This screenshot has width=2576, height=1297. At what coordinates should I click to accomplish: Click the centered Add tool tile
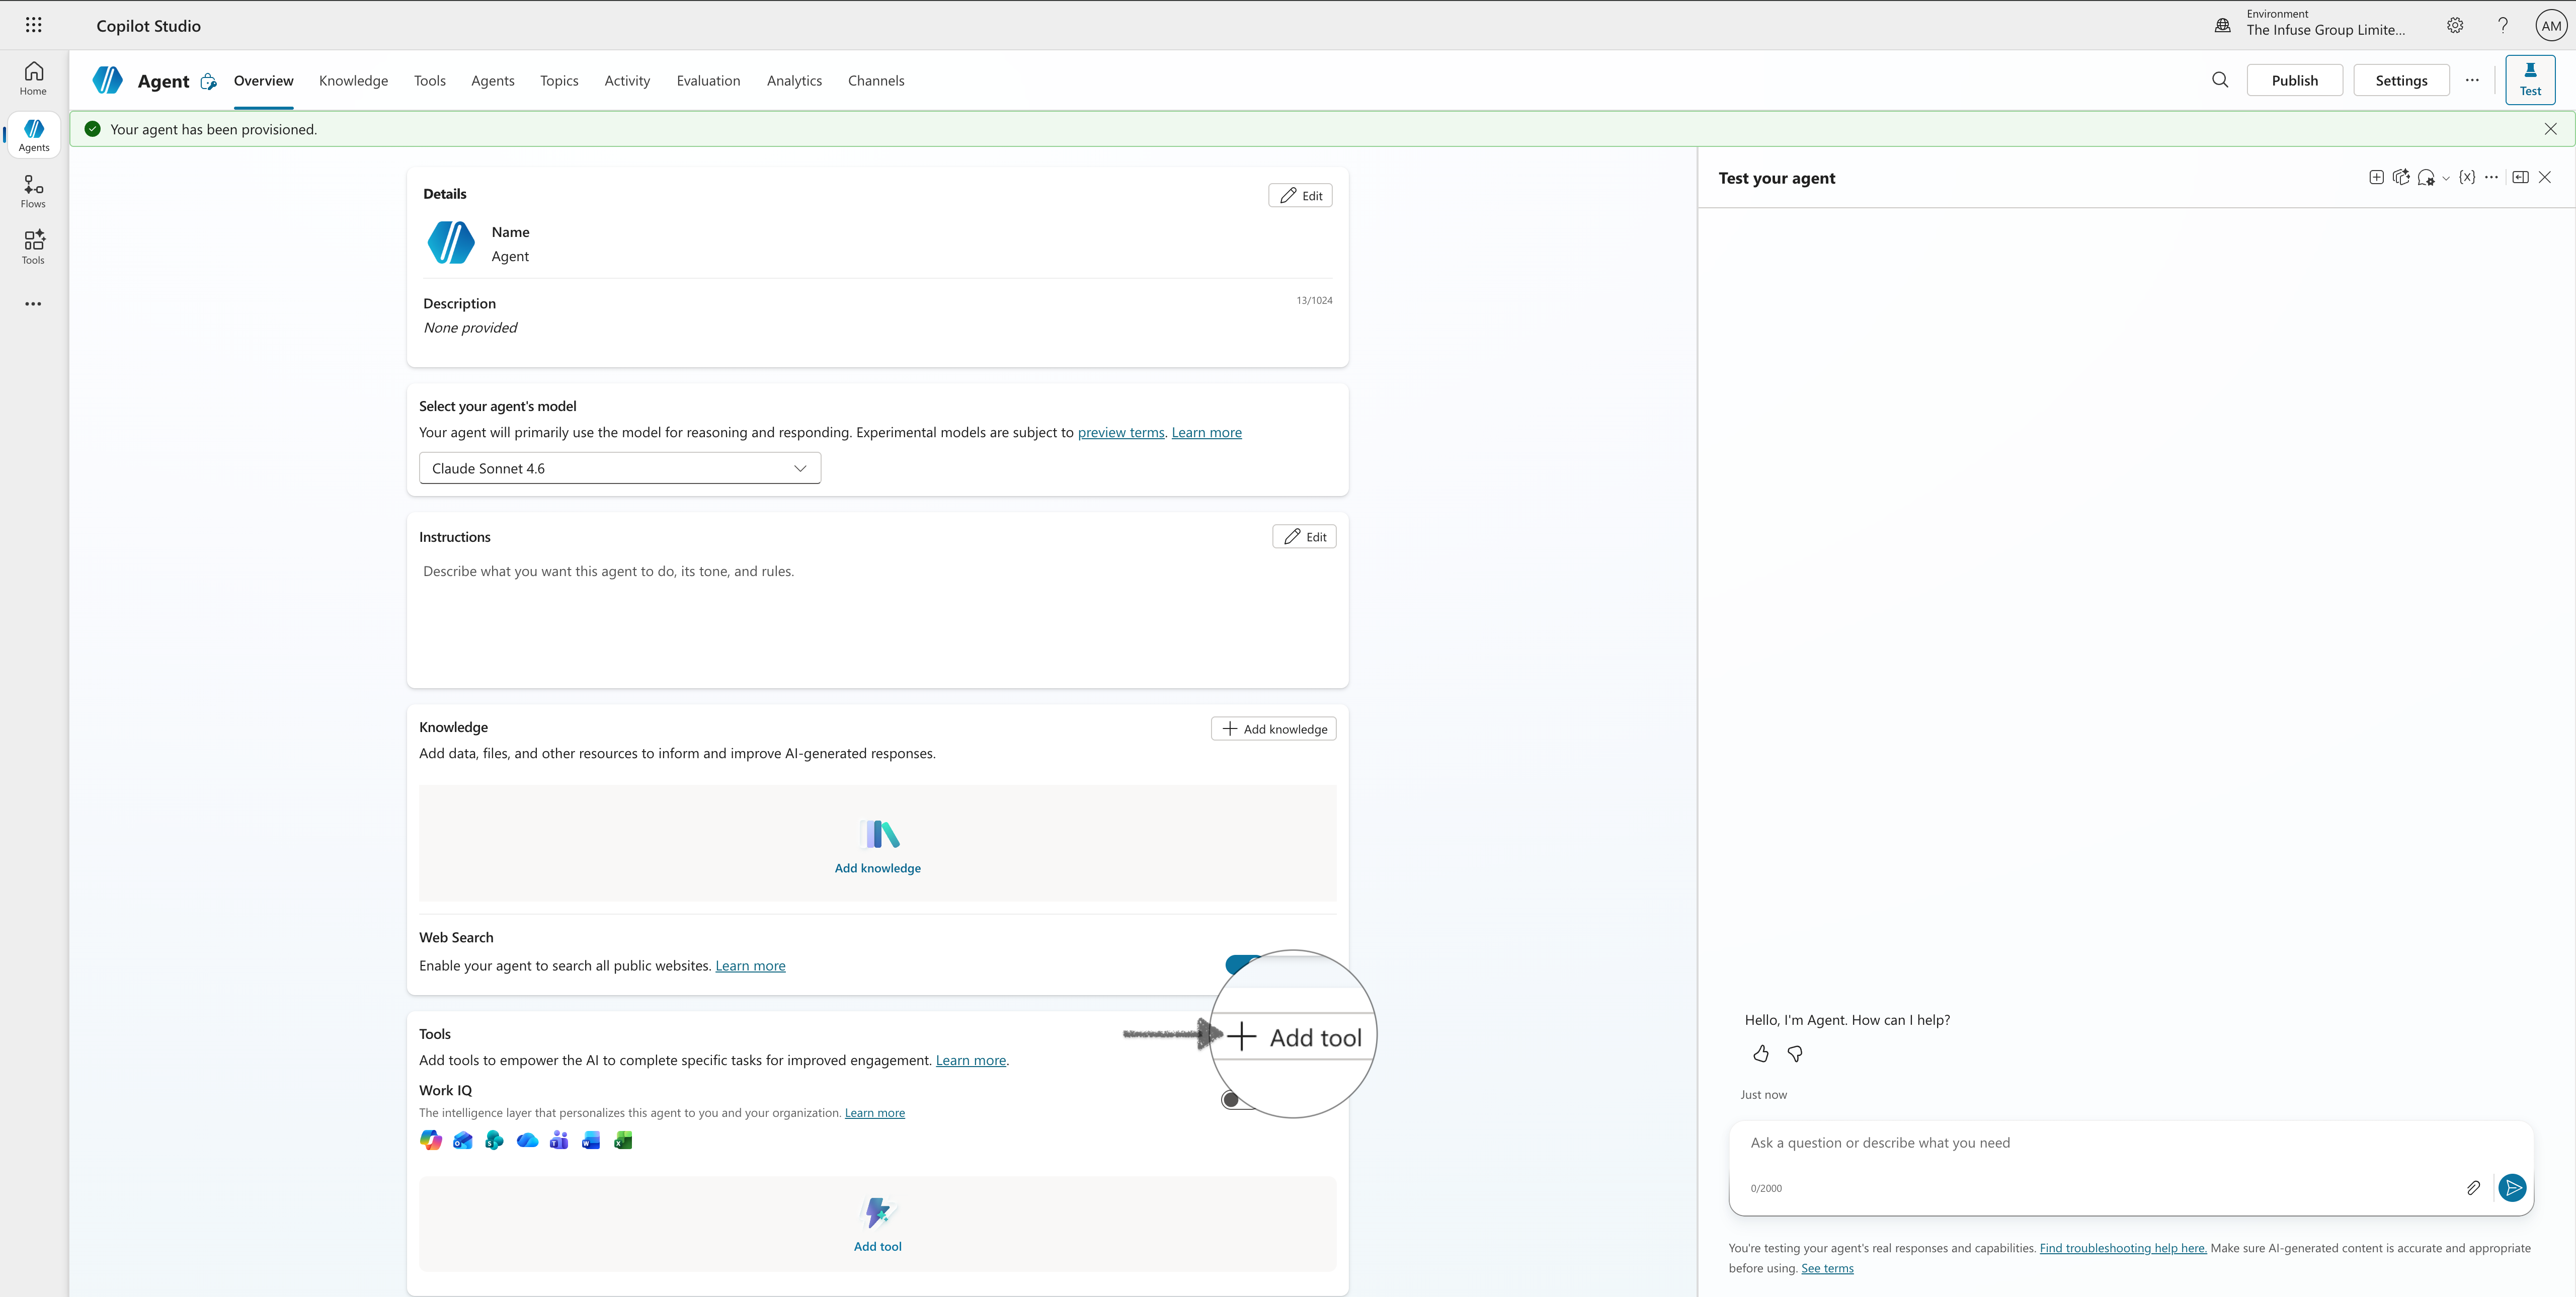(878, 1225)
